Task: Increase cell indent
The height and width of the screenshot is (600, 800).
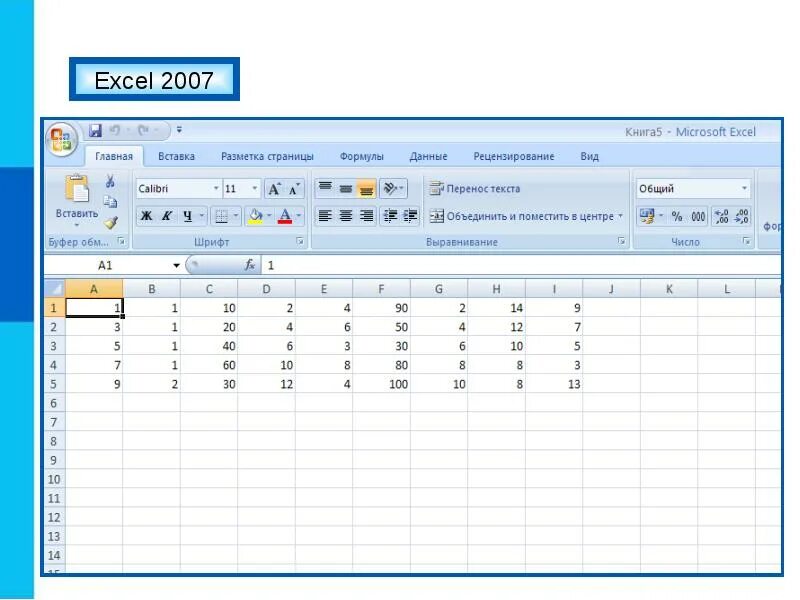Action: coord(410,216)
